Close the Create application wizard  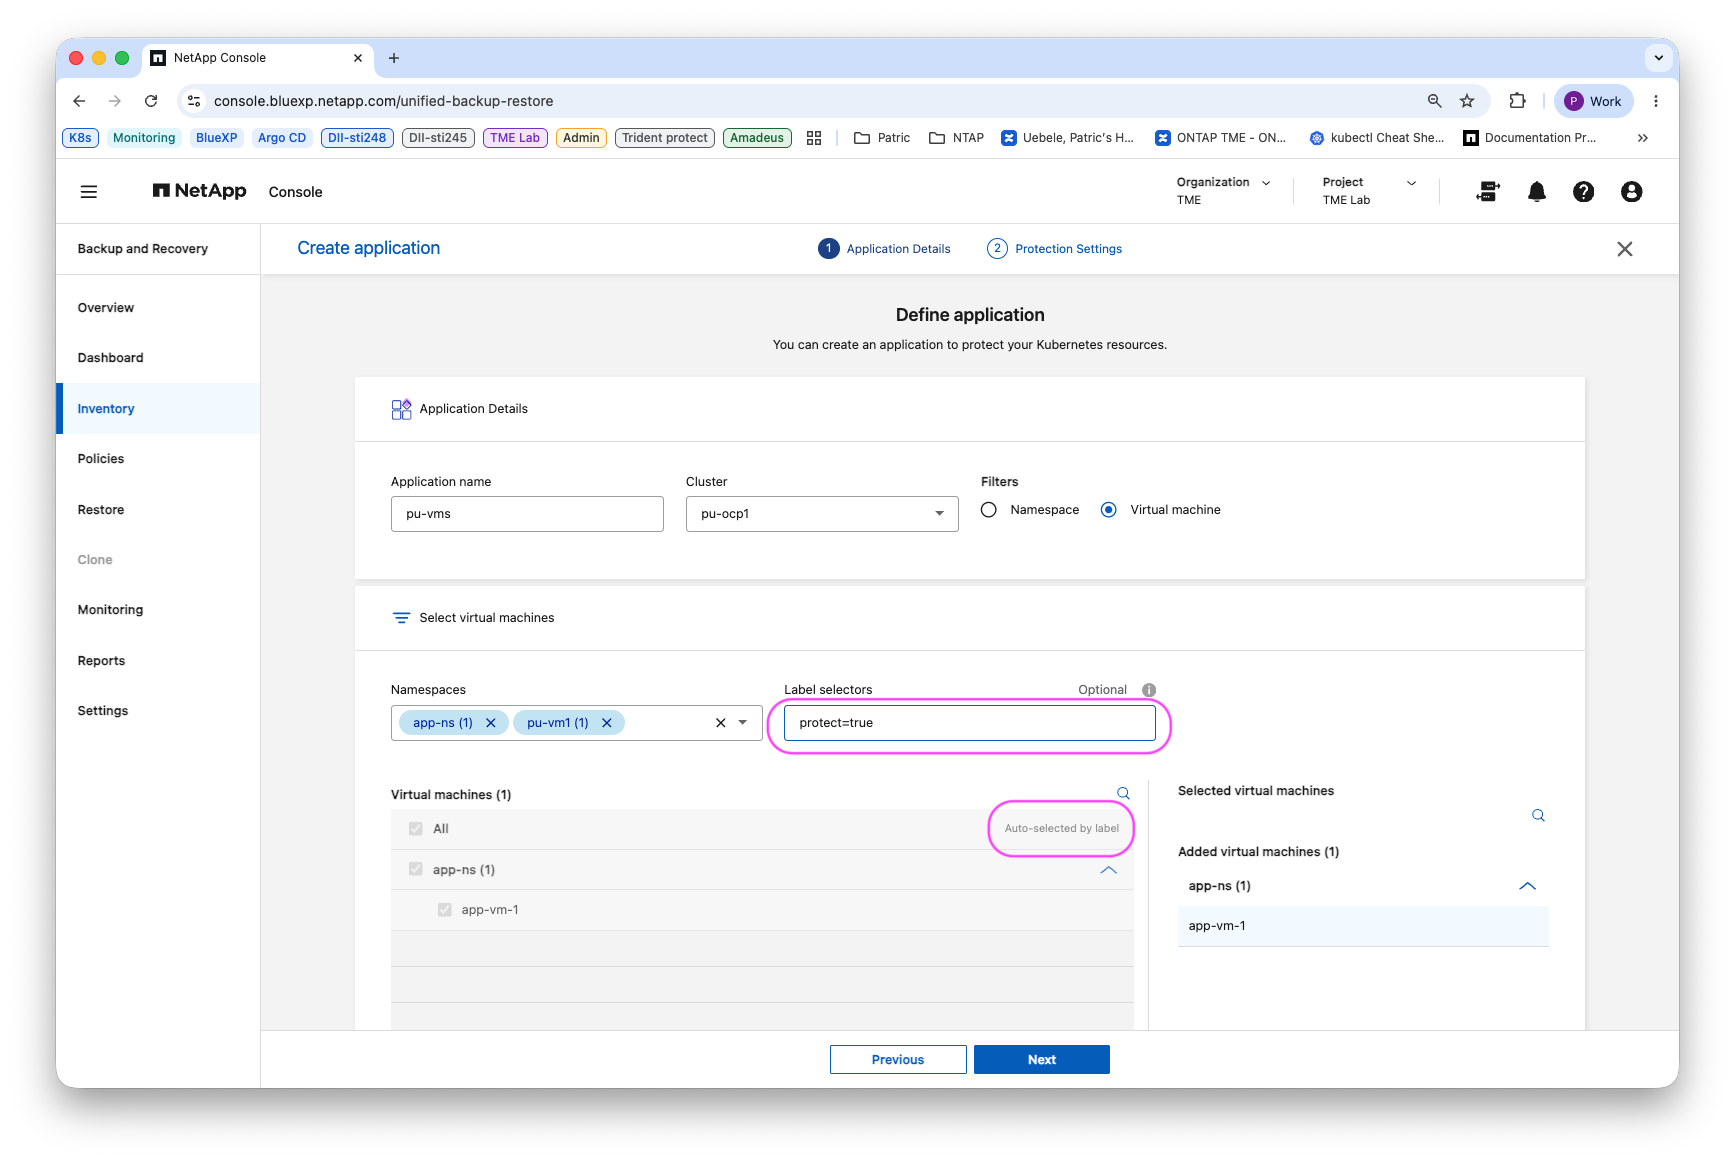click(x=1625, y=249)
